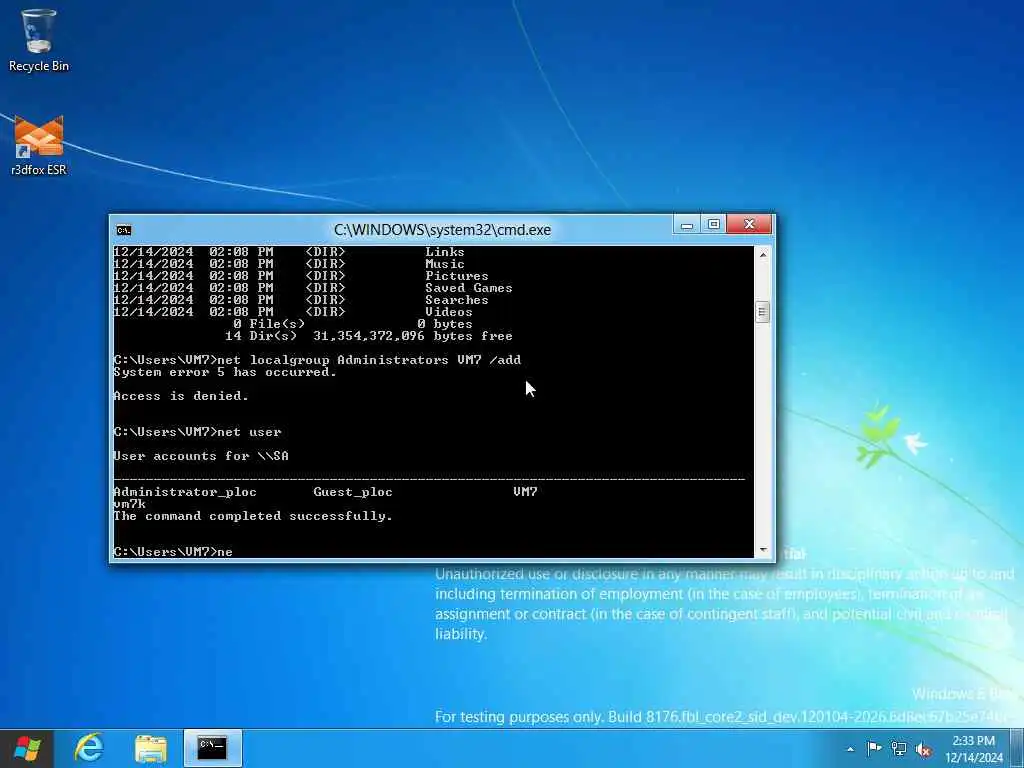
Task: Minimize the cmd.exe window
Action: (x=686, y=225)
